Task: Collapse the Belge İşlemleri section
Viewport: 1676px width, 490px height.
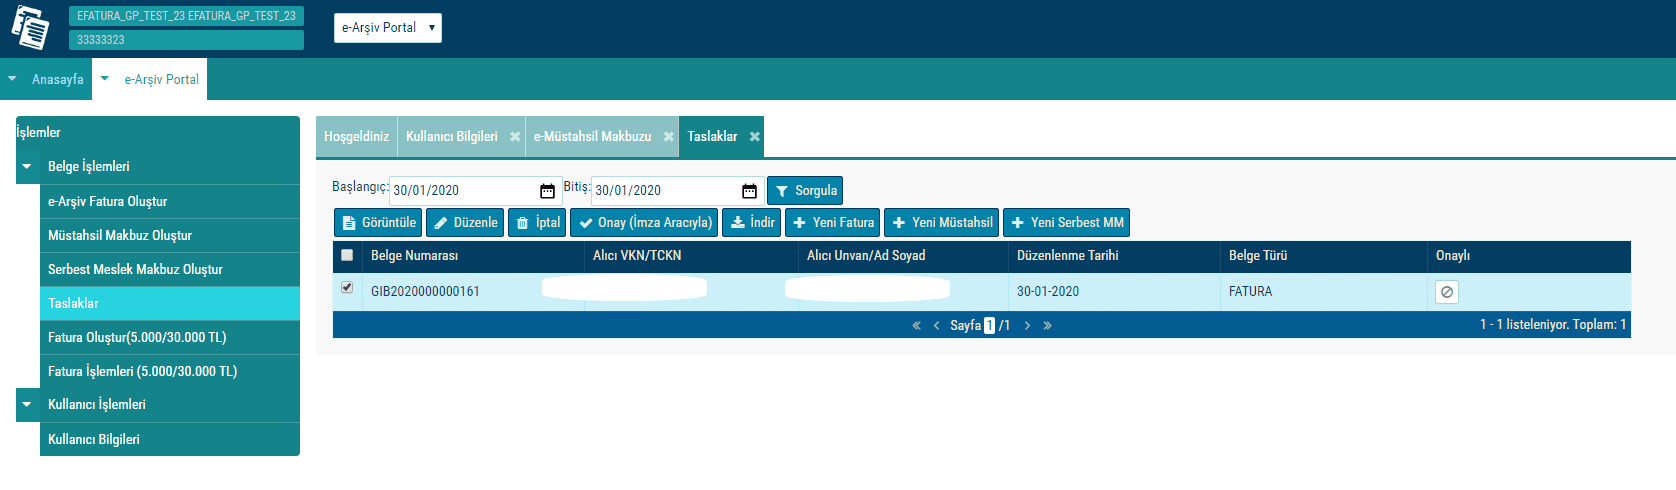Action: pyautogui.click(x=27, y=167)
